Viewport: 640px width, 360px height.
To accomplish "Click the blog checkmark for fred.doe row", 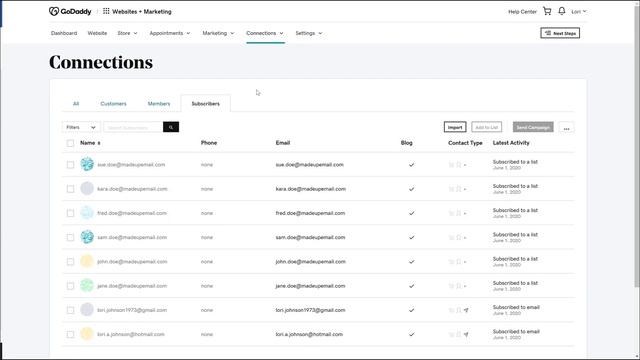I will (x=411, y=213).
